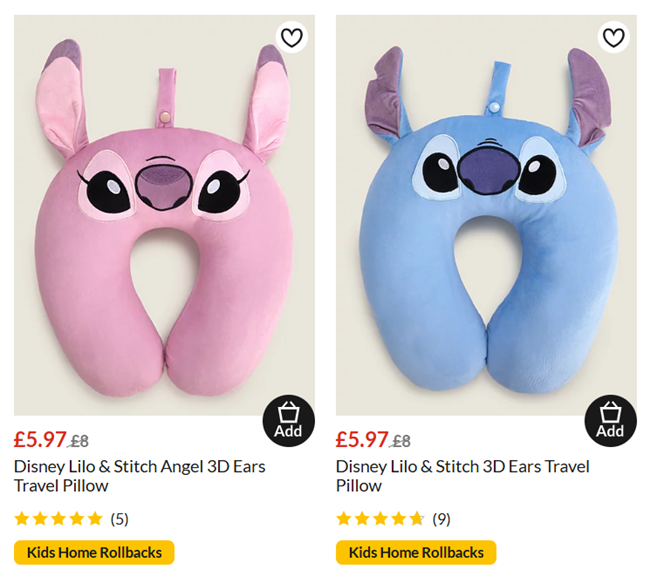Favorite the pink Angel travel pillow with the heart

click(291, 38)
